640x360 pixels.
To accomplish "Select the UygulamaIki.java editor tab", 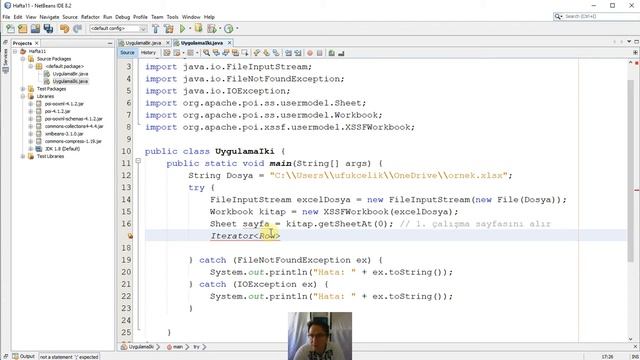I will [202, 43].
